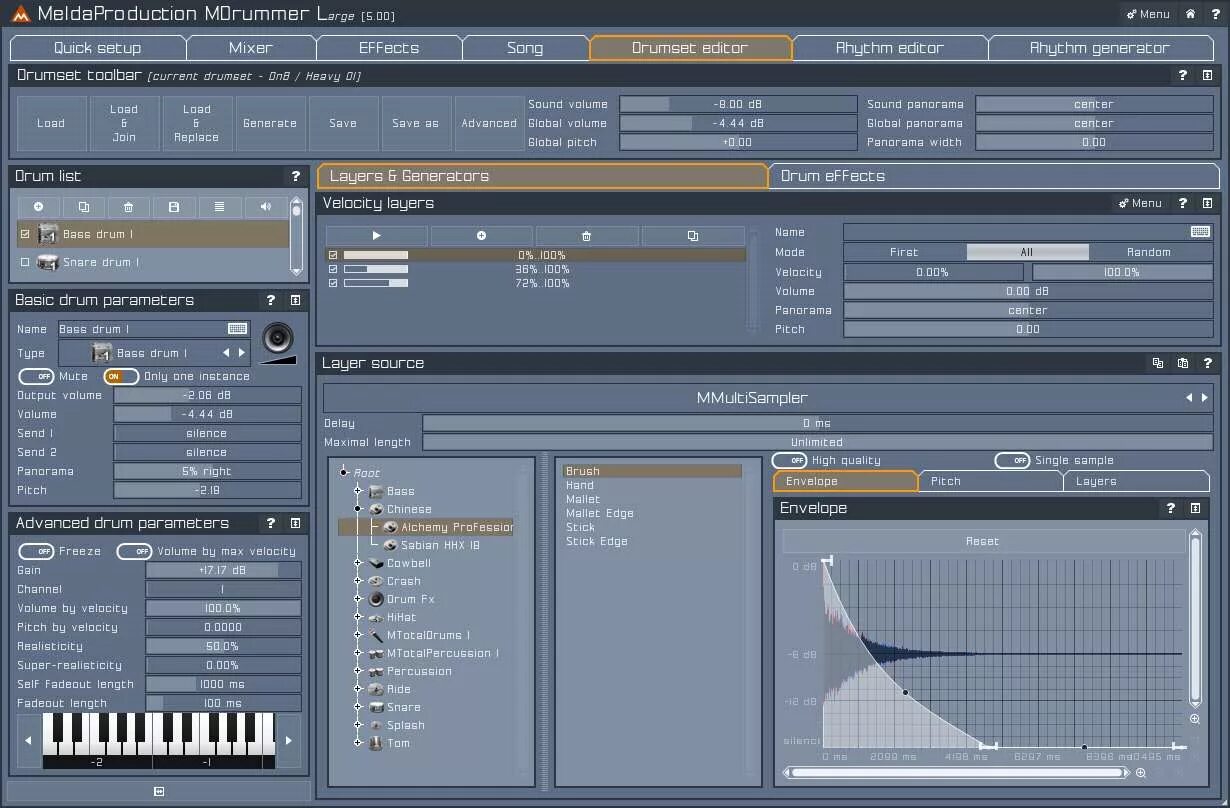
Task: Toggle Volume by max velocity switch
Action: (x=134, y=551)
